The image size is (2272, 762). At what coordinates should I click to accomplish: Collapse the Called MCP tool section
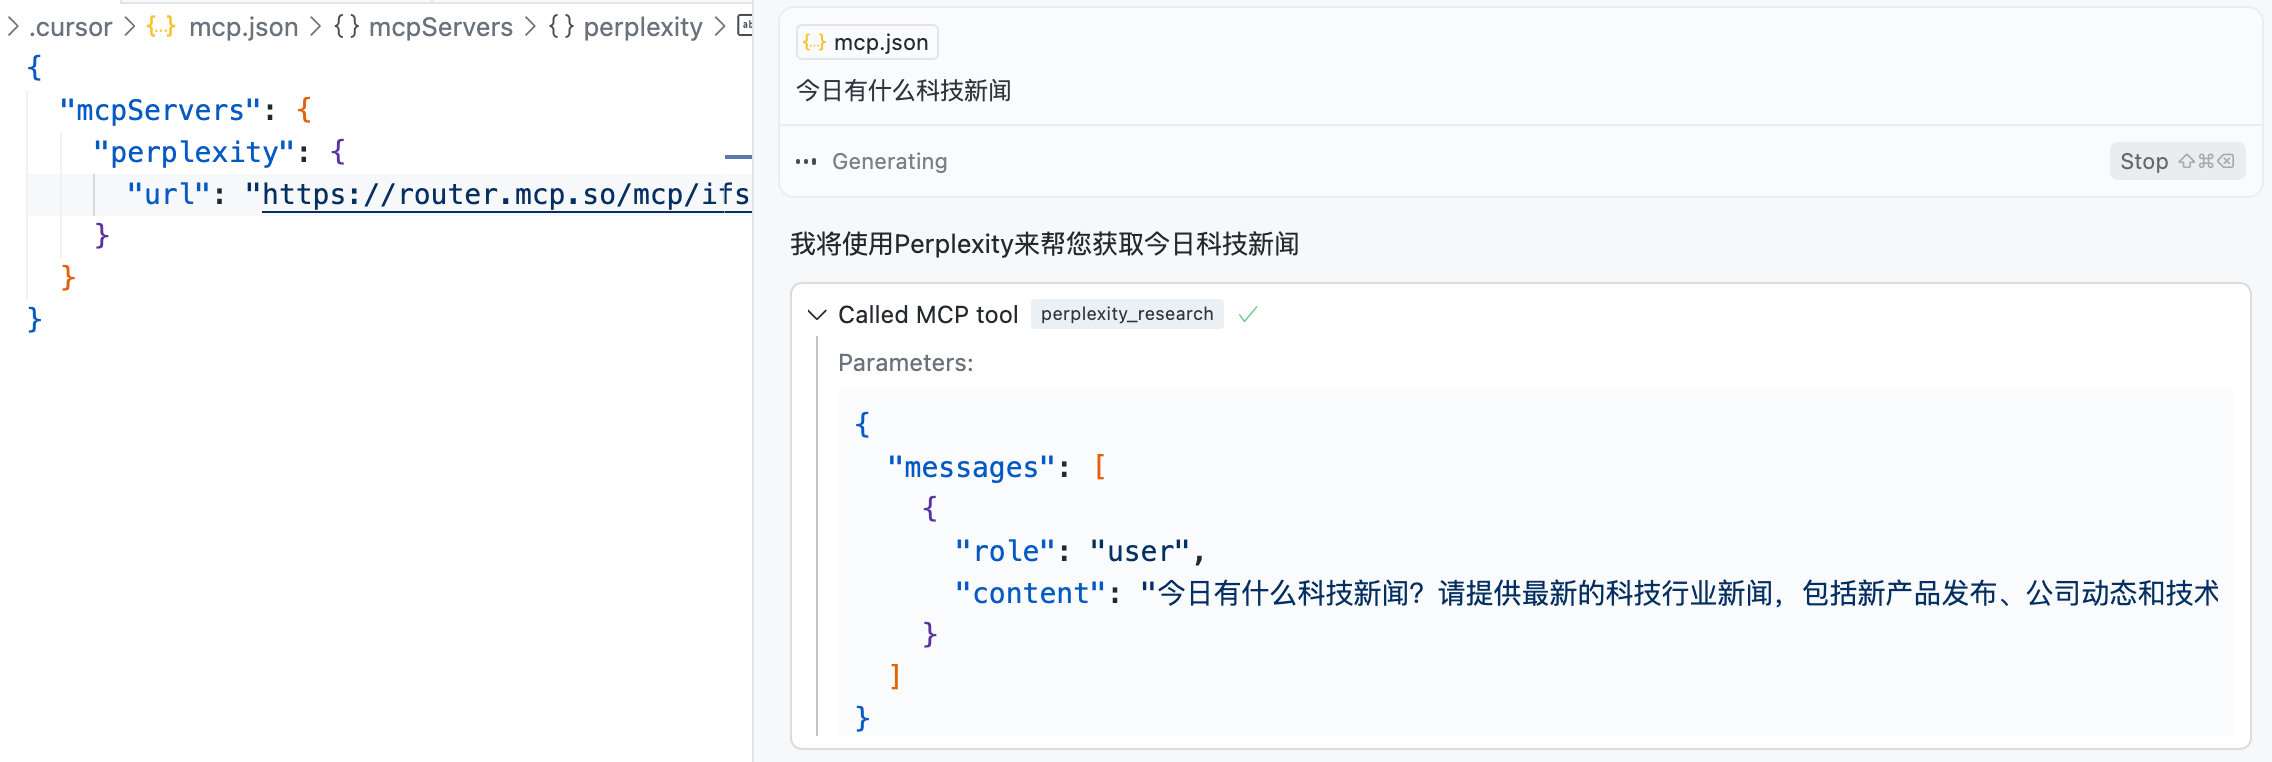[817, 315]
